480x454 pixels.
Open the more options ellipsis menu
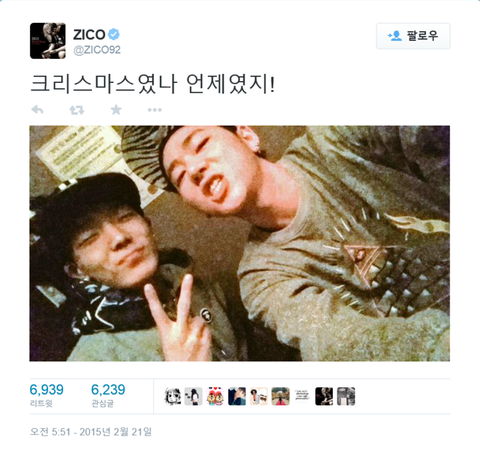pyautogui.click(x=155, y=110)
